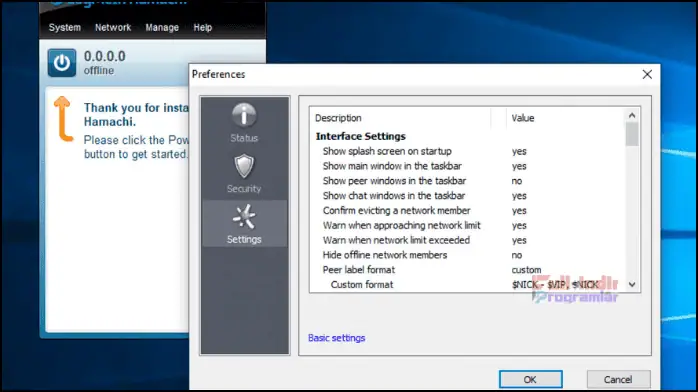
Task: Click the settings list scrollbar thumb
Action: [632, 134]
